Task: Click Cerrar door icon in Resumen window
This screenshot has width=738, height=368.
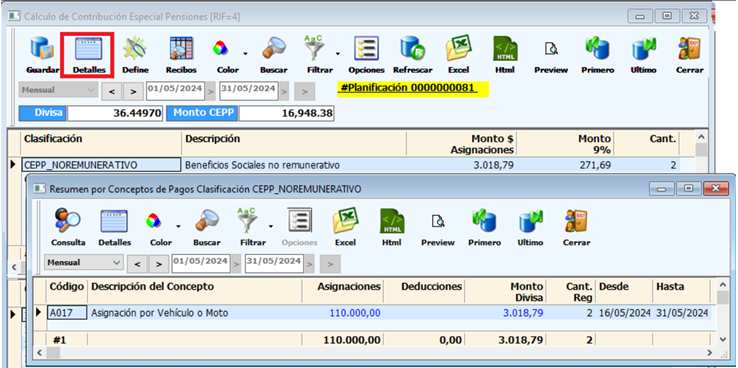Action: 576,221
